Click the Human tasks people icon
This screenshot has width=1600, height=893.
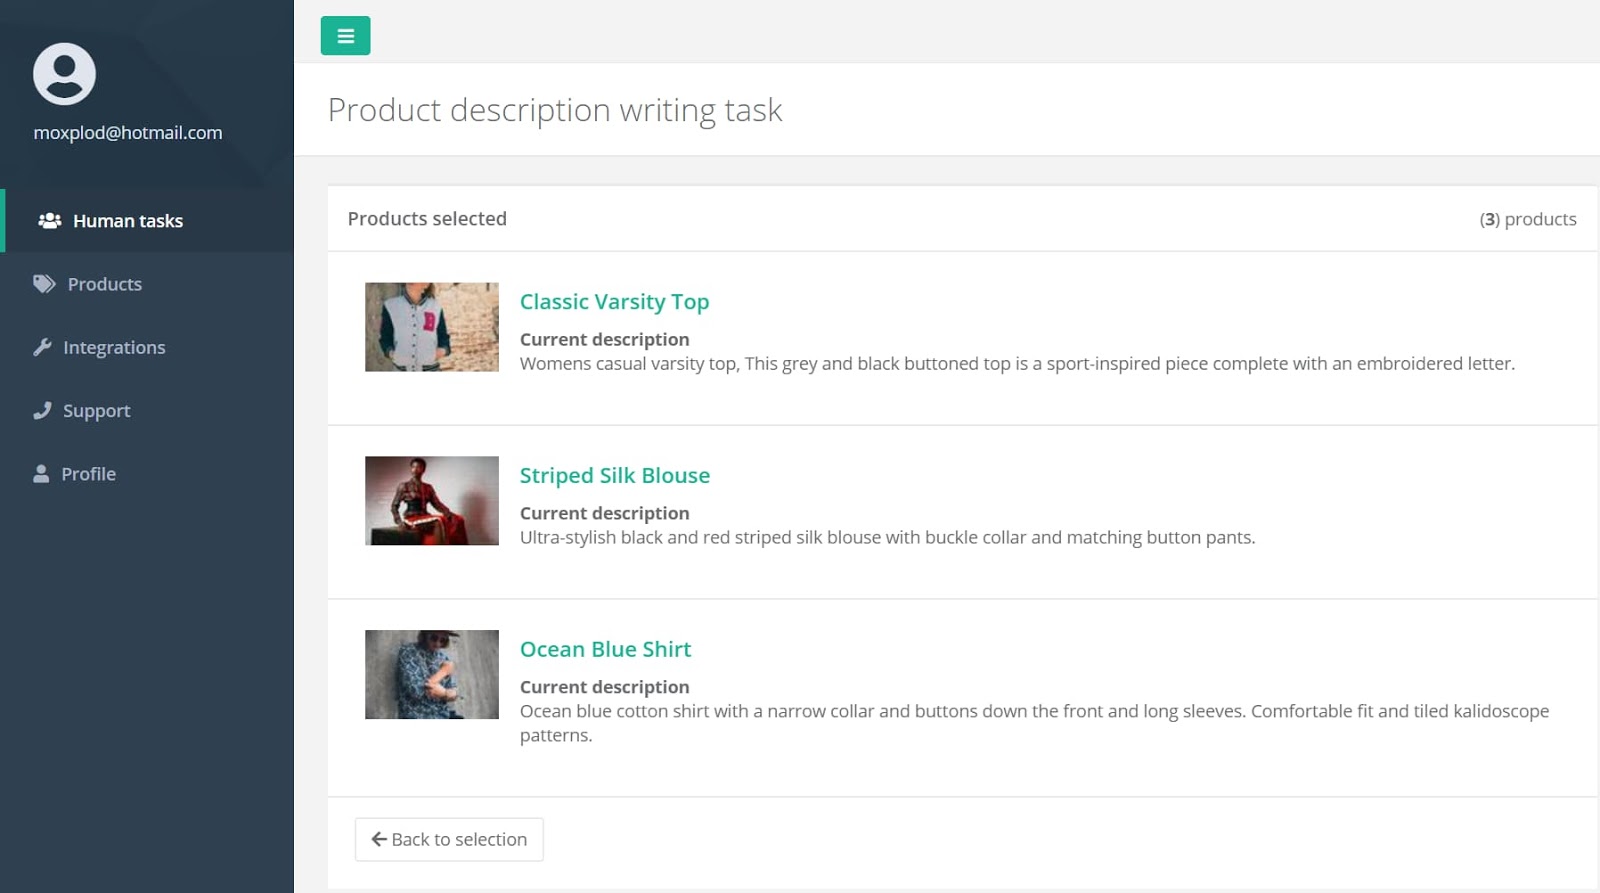click(x=50, y=220)
